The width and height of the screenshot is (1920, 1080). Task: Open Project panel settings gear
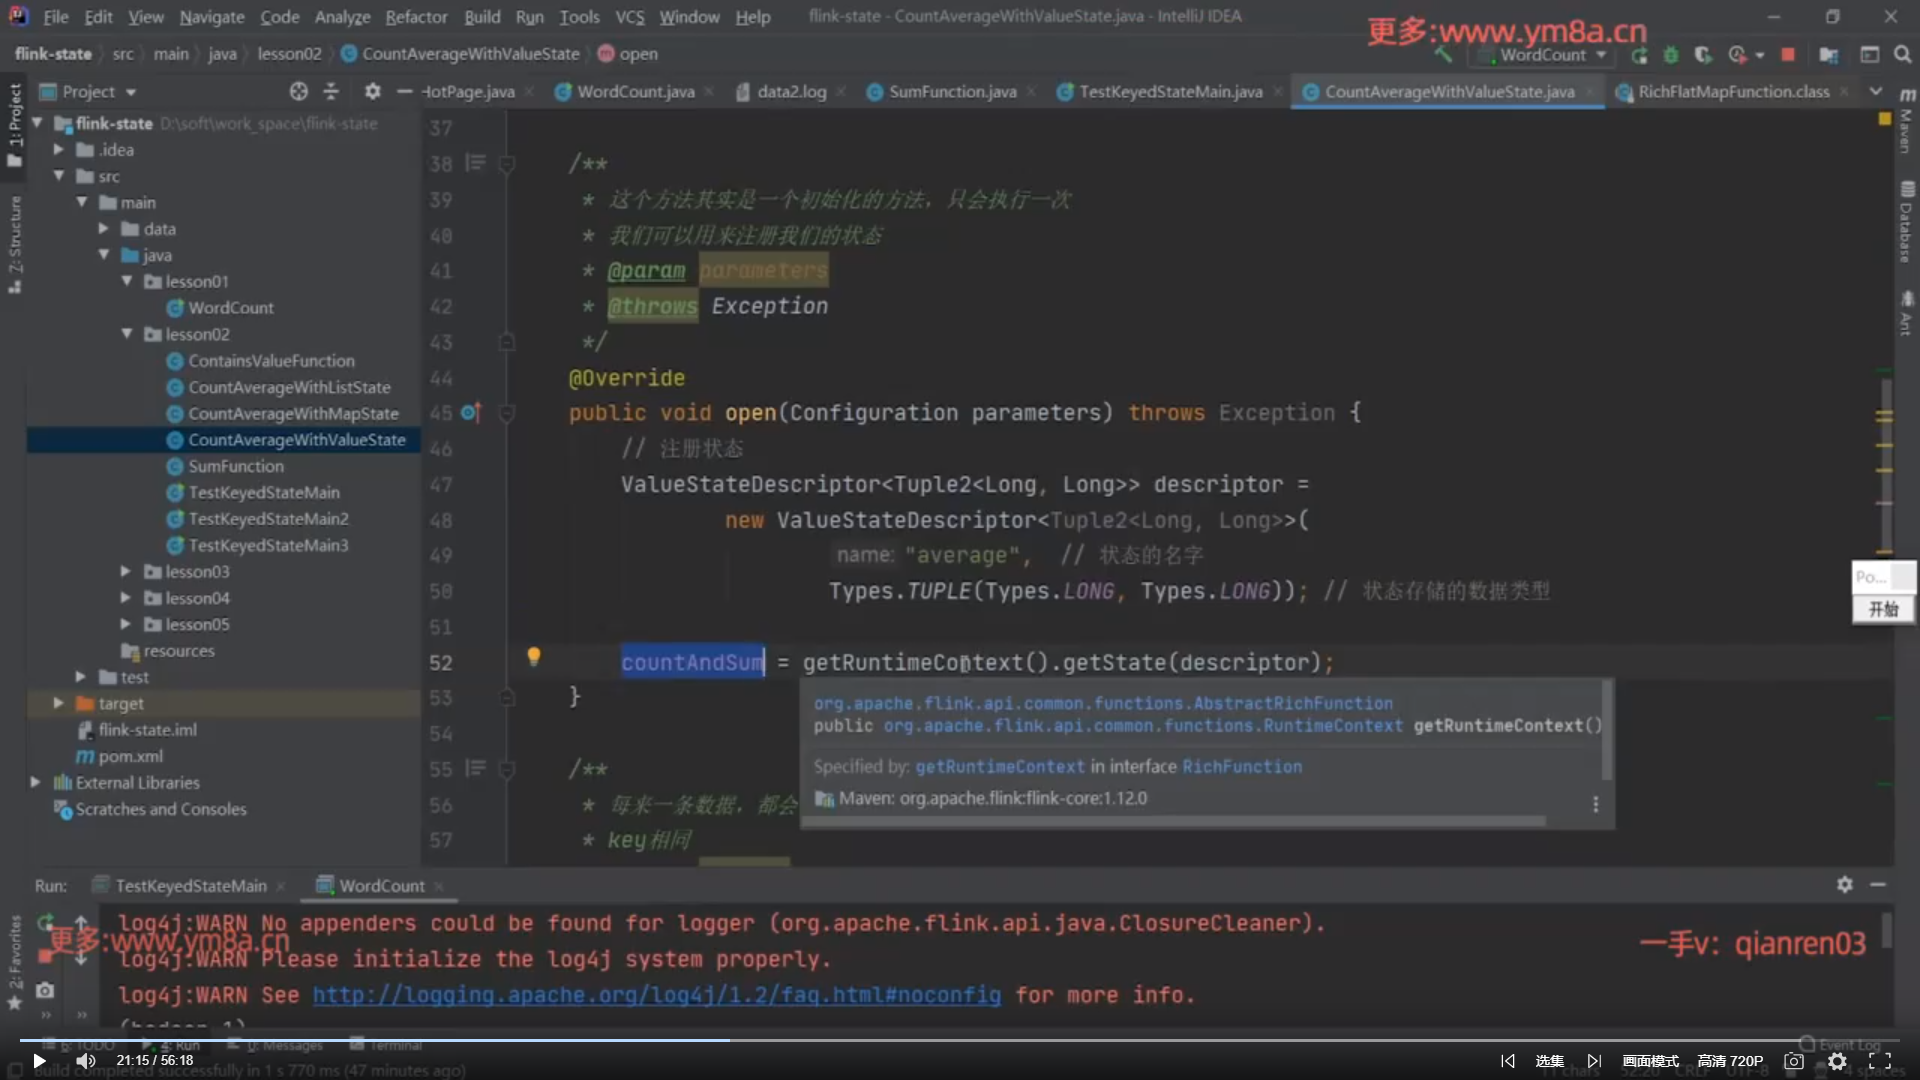tap(372, 91)
